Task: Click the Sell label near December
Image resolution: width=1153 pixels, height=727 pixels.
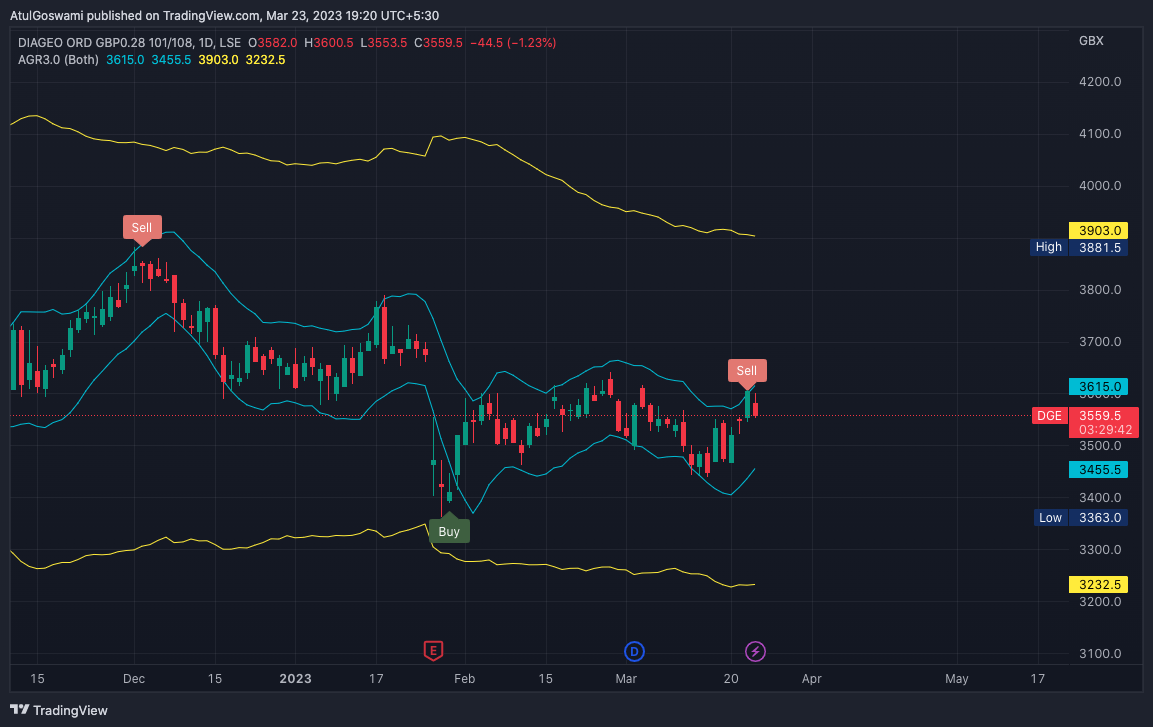Action: point(142,228)
